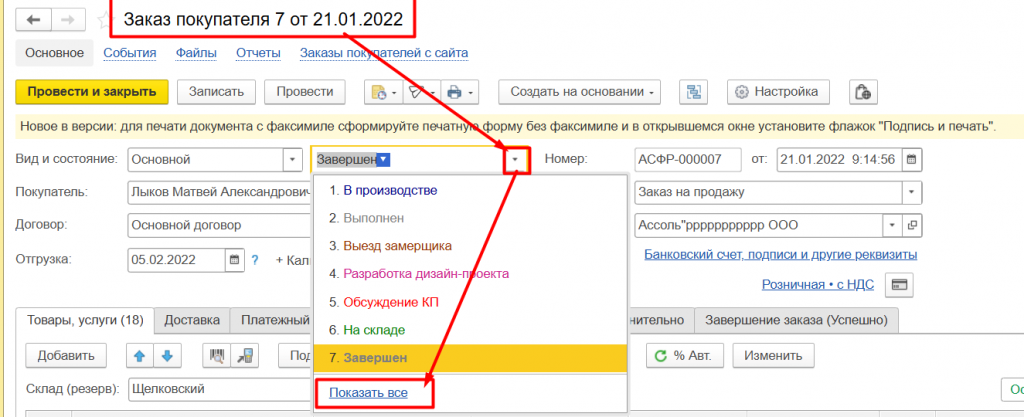Click the Покупатель field 'Лыков Матвей Александрович'

pos(219,193)
